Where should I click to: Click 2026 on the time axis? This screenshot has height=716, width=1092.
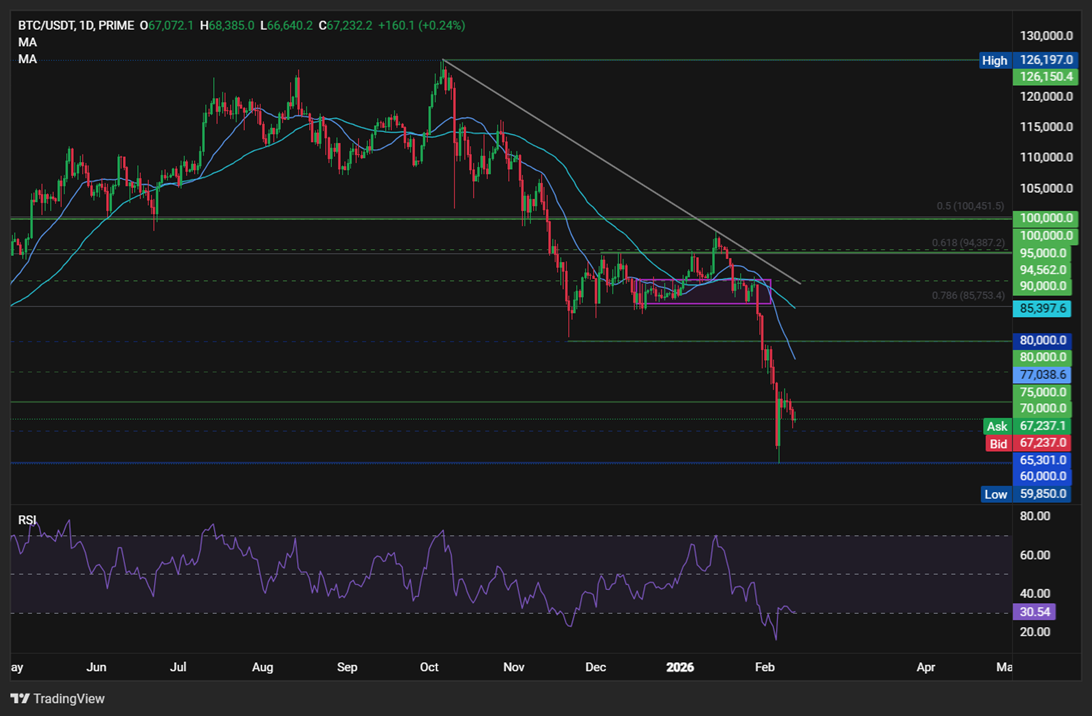[x=682, y=667]
